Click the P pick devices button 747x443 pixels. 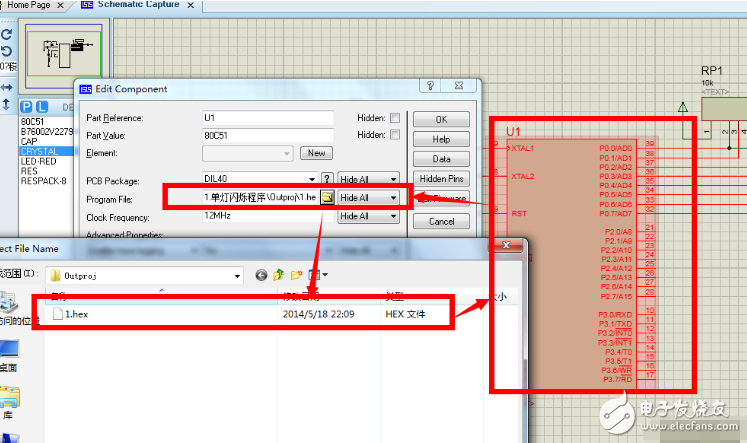coord(26,106)
